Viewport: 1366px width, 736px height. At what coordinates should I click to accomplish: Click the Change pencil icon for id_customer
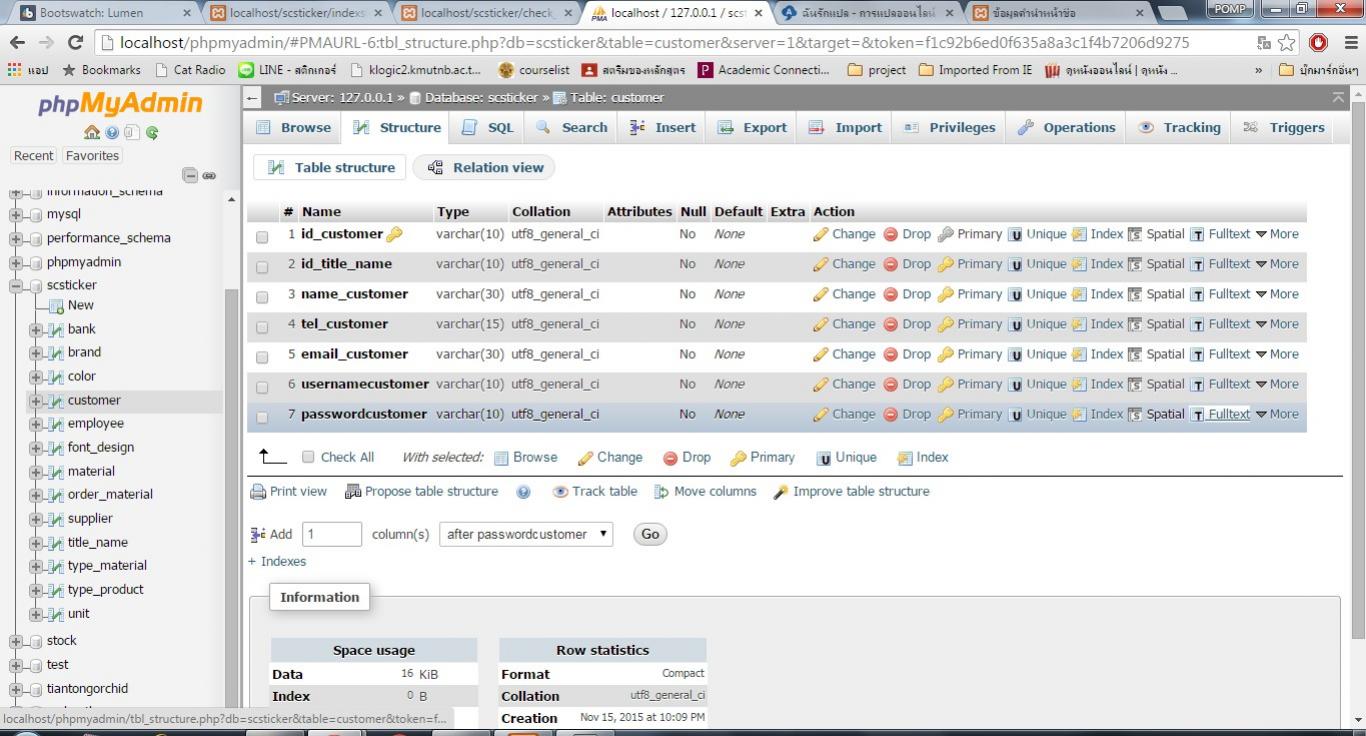pos(821,234)
